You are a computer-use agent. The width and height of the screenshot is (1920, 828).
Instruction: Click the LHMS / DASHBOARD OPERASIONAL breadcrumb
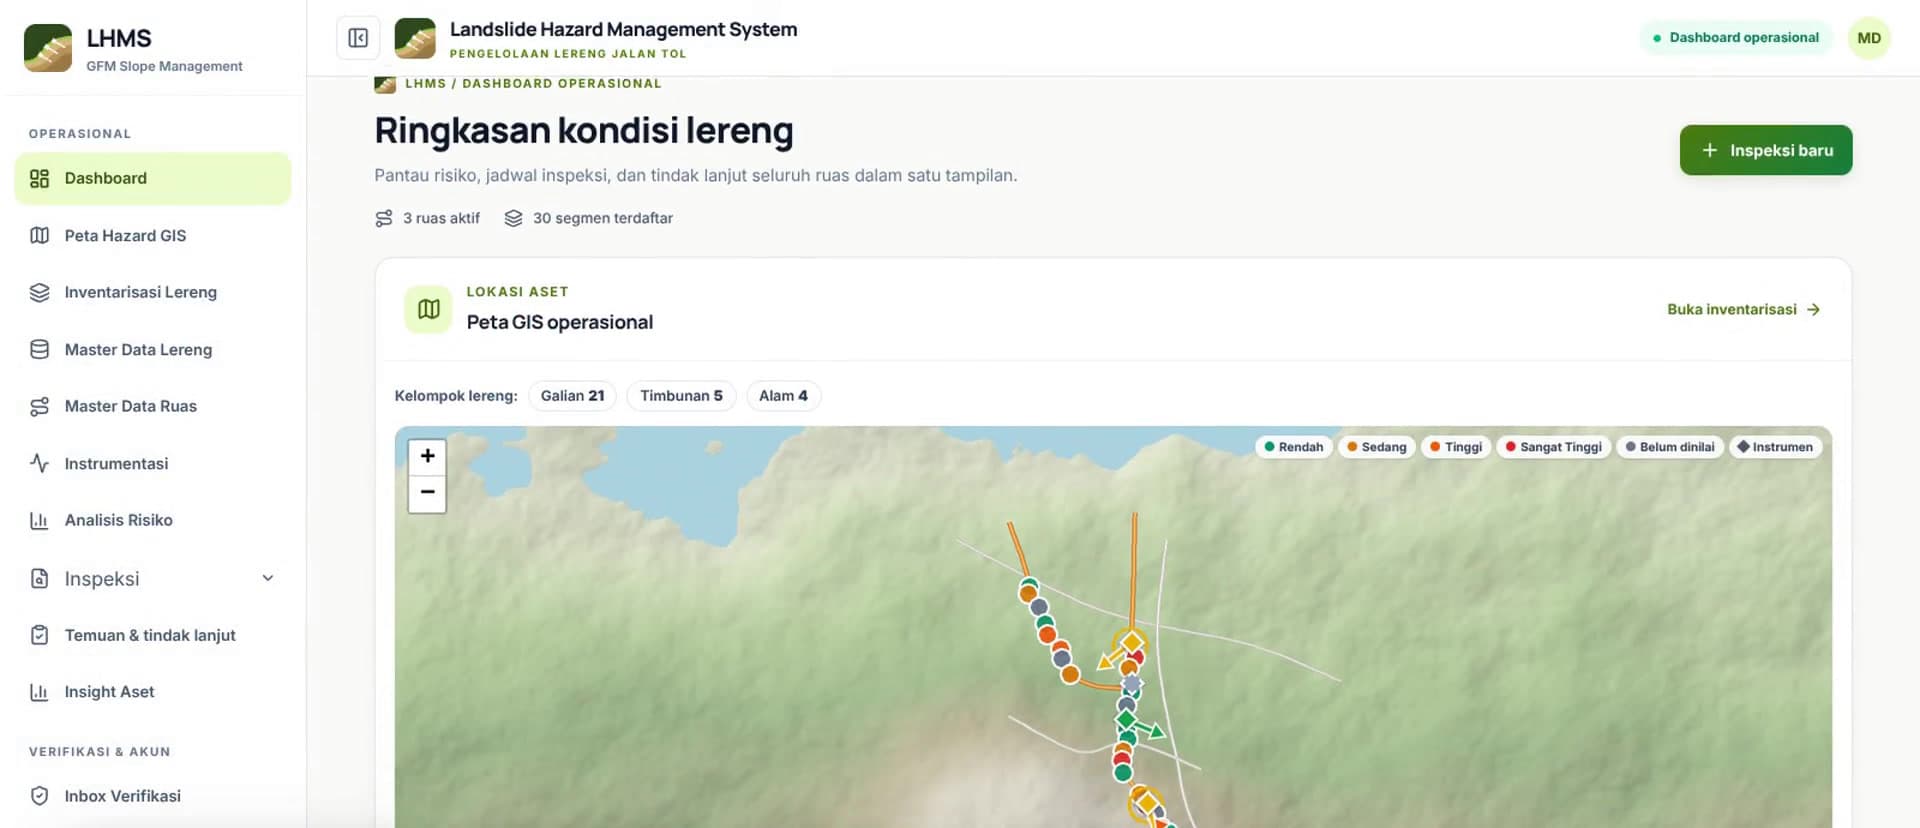click(533, 84)
